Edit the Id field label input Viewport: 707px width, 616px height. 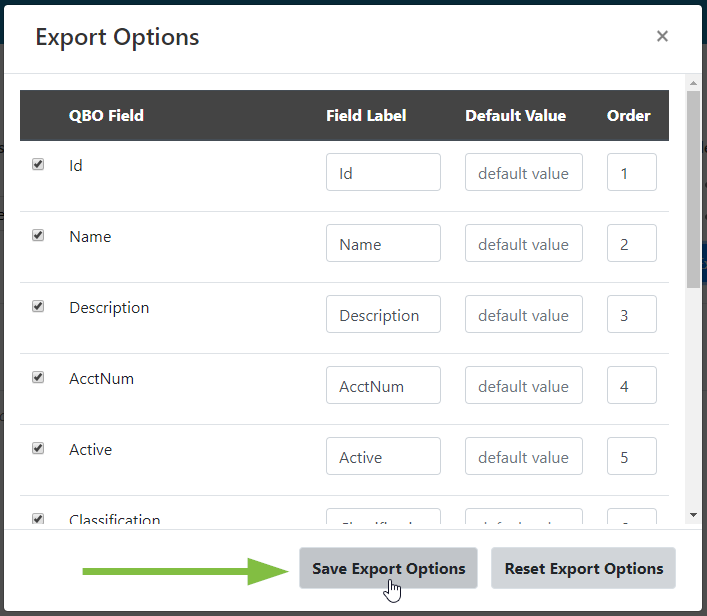coord(383,172)
